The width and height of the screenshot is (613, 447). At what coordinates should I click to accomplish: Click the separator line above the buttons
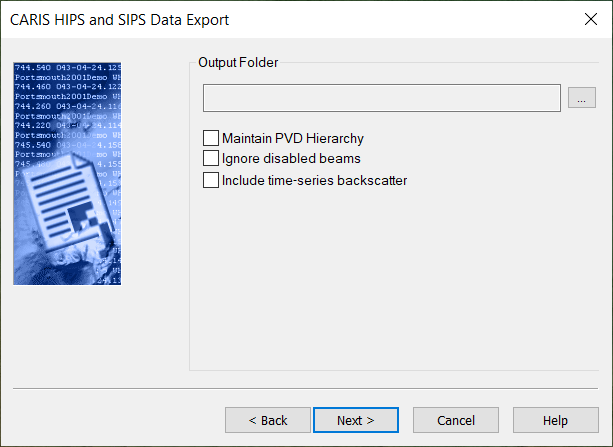point(306,386)
